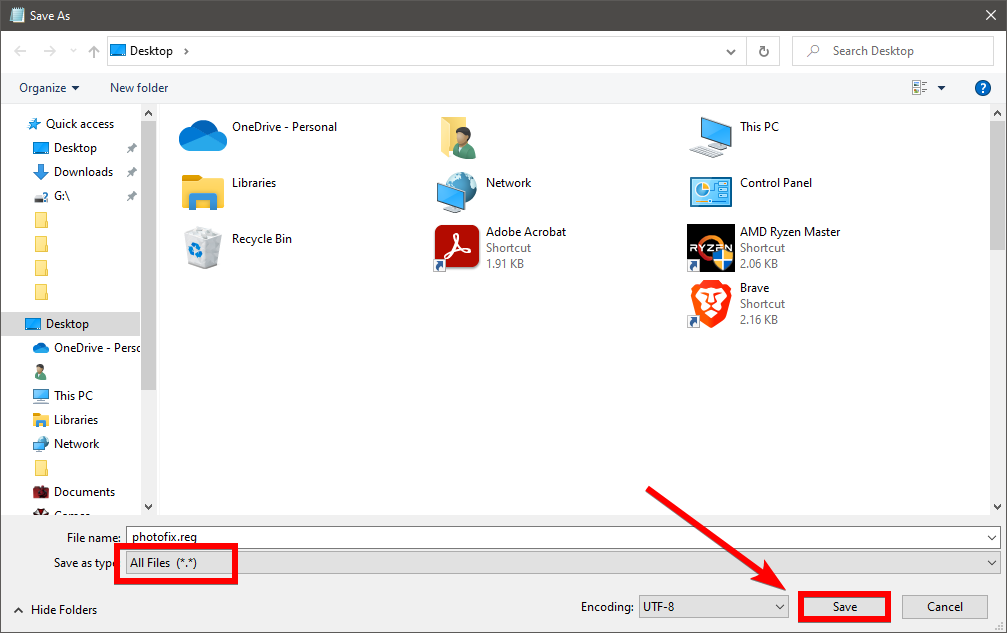
Task: Click the Cancel button
Action: pos(944,606)
